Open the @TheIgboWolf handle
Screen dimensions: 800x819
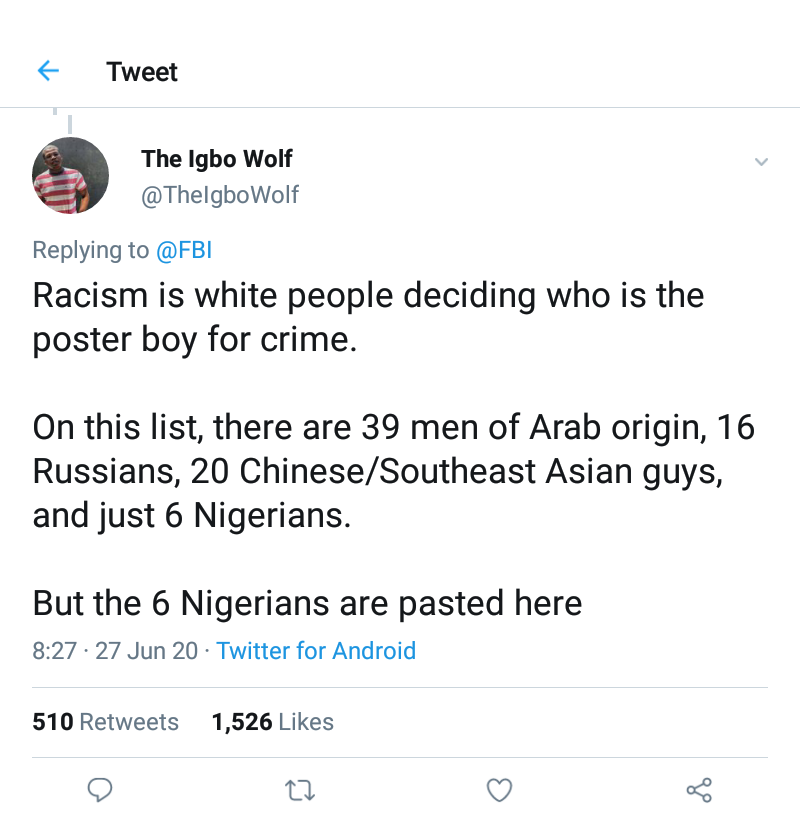[220, 194]
